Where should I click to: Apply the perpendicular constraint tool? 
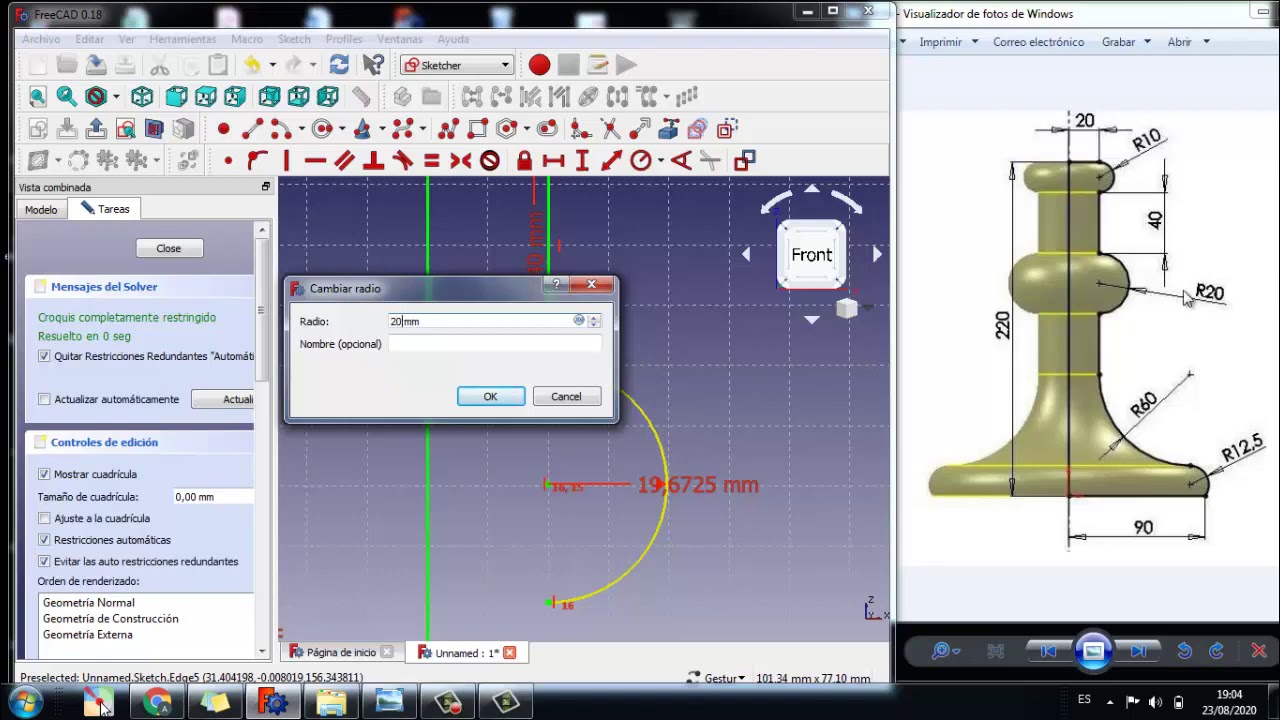[373, 161]
